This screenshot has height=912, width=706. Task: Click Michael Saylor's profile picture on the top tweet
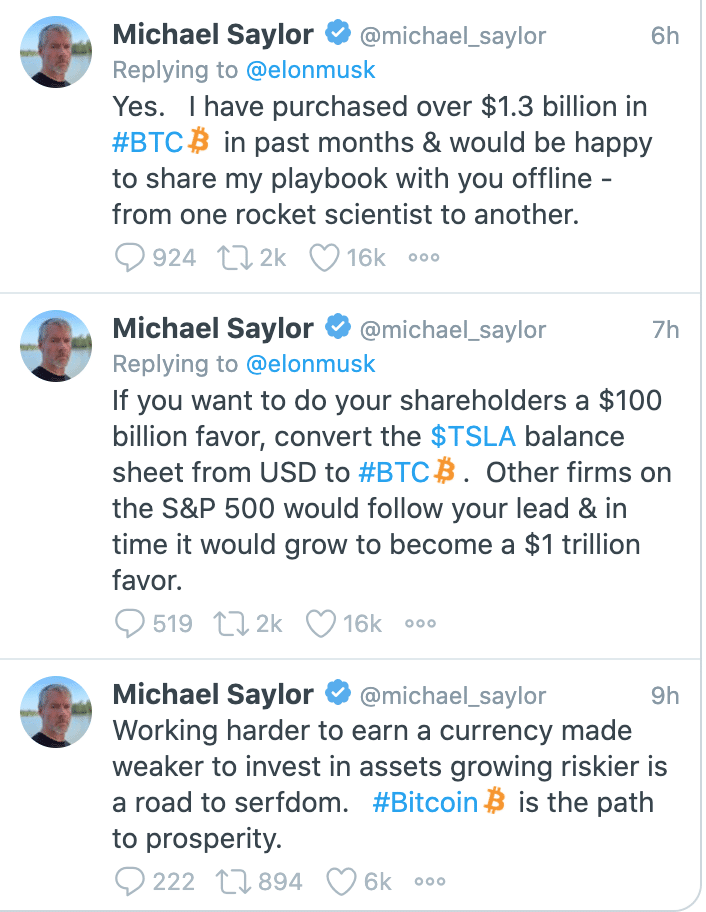56,51
